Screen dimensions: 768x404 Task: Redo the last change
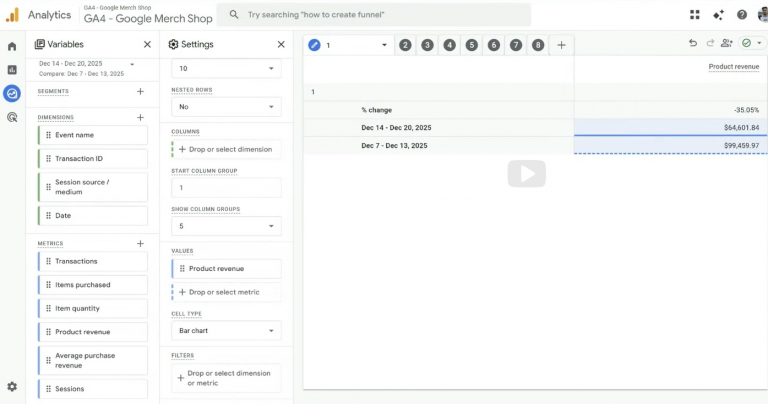[710, 43]
